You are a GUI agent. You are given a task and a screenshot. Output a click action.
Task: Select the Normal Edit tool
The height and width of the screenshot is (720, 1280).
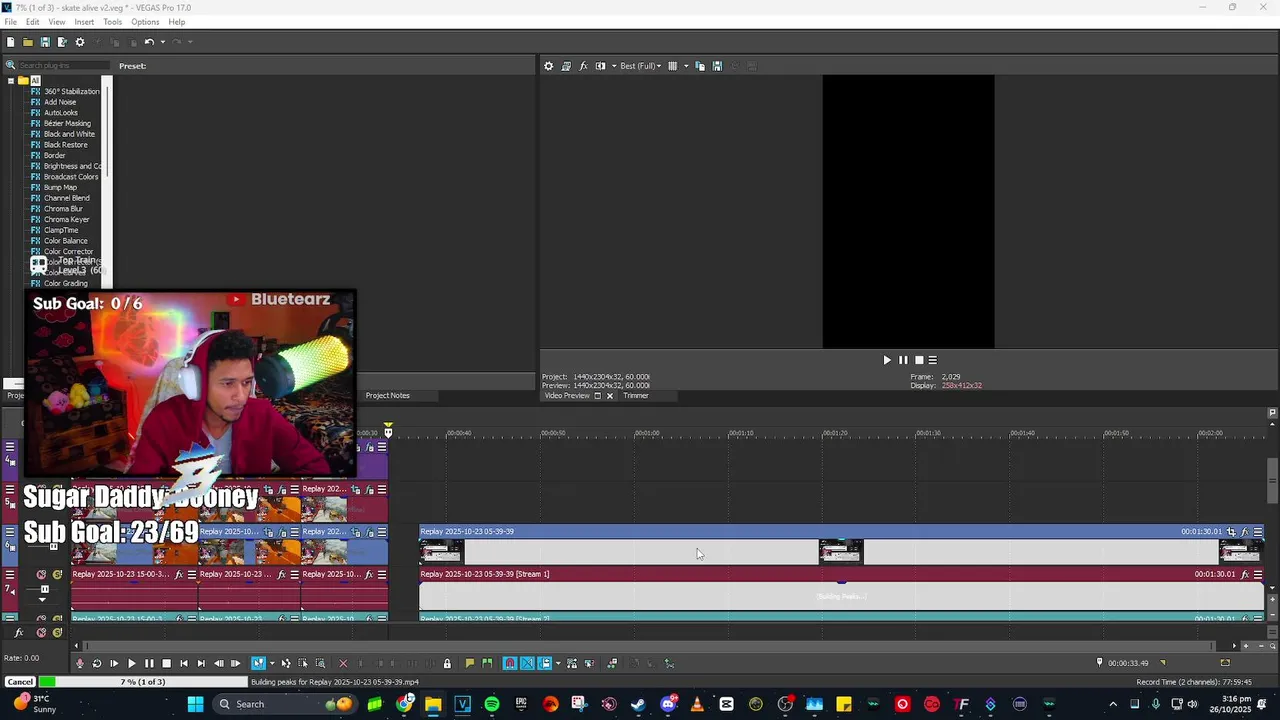pyautogui.click(x=258, y=663)
